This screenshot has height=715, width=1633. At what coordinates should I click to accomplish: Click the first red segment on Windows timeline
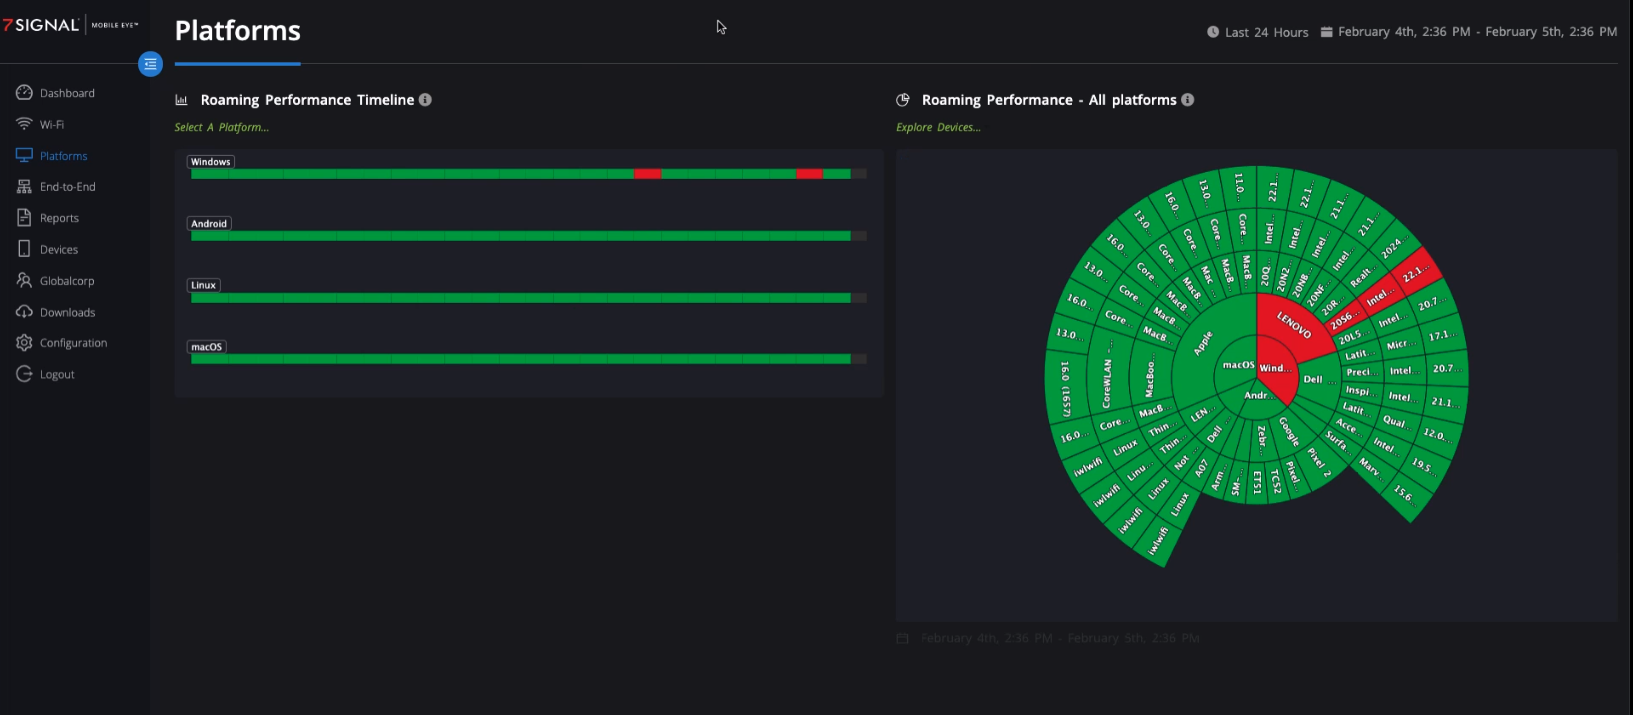coord(647,174)
